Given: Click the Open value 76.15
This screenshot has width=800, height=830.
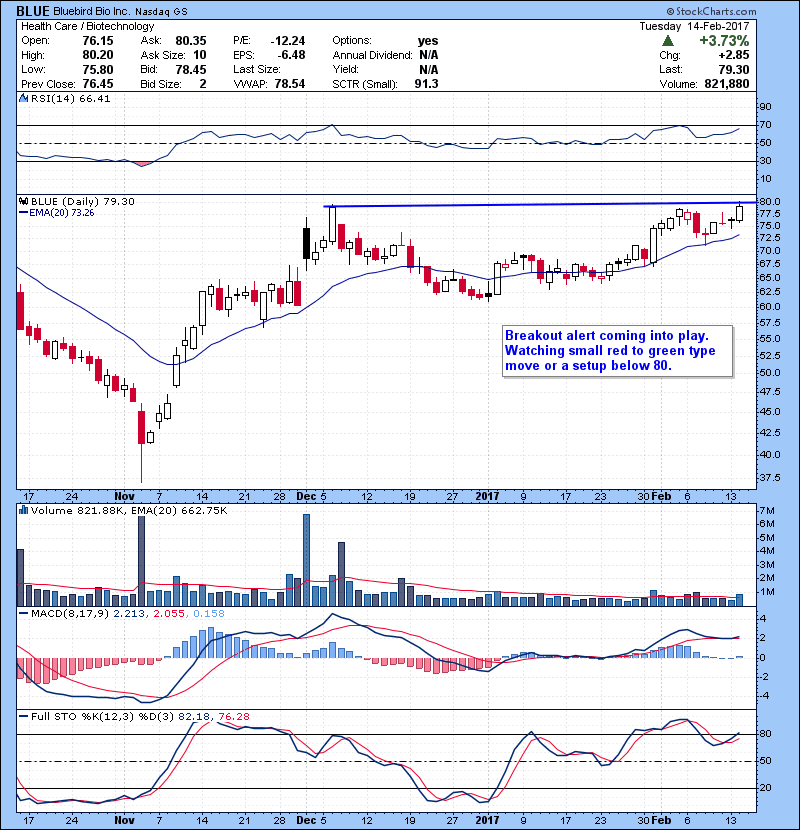Looking at the screenshot, I should coord(98,41).
